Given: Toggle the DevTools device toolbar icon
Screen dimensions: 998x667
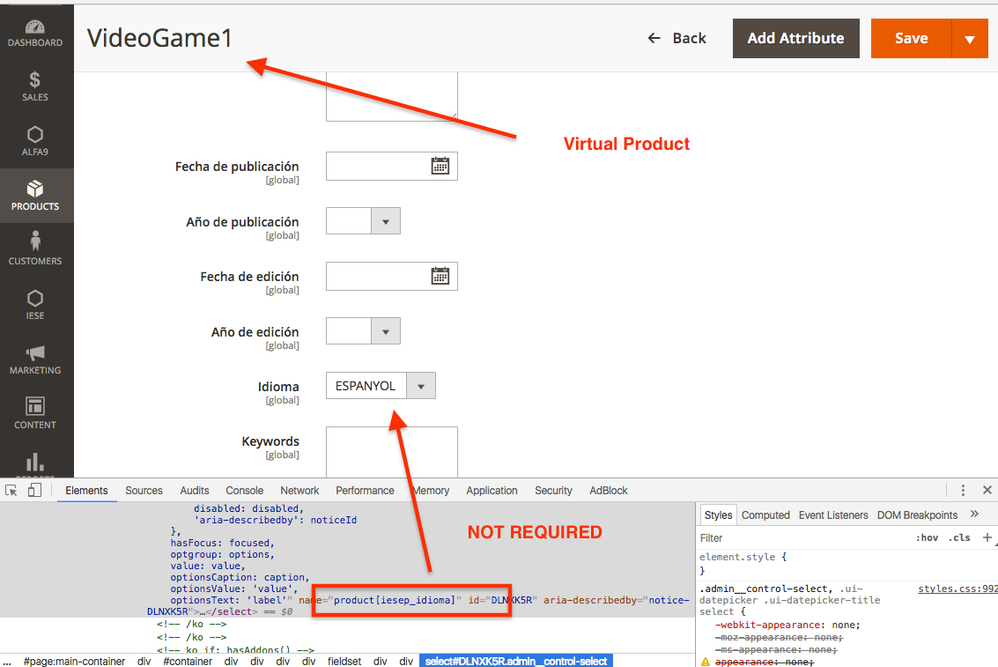Looking at the screenshot, I should [x=34, y=490].
